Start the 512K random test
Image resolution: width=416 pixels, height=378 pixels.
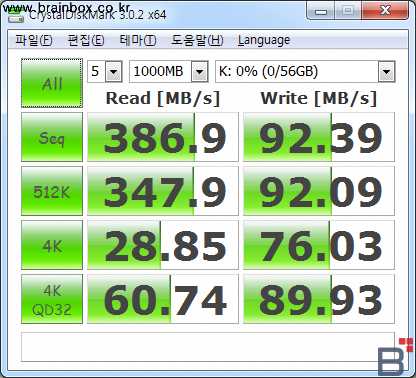tap(52, 191)
